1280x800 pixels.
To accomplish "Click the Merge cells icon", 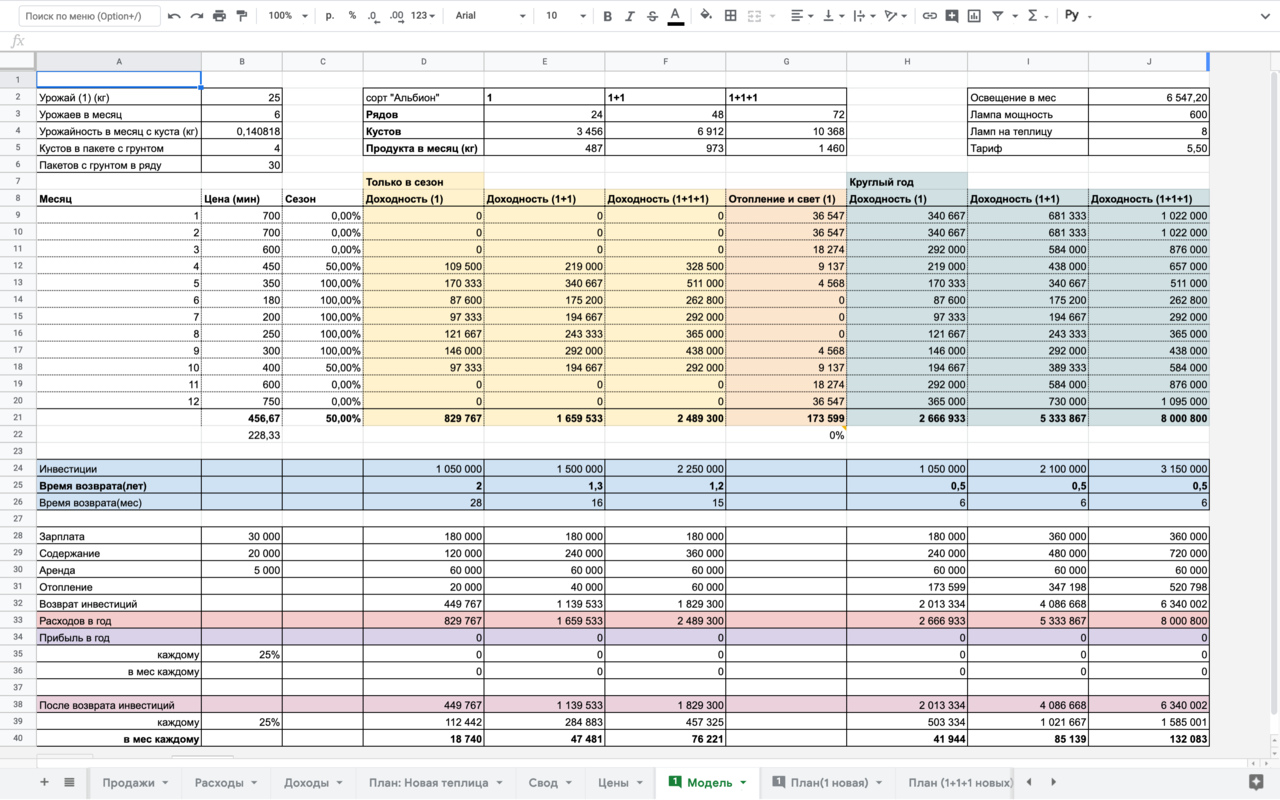I will point(754,16).
